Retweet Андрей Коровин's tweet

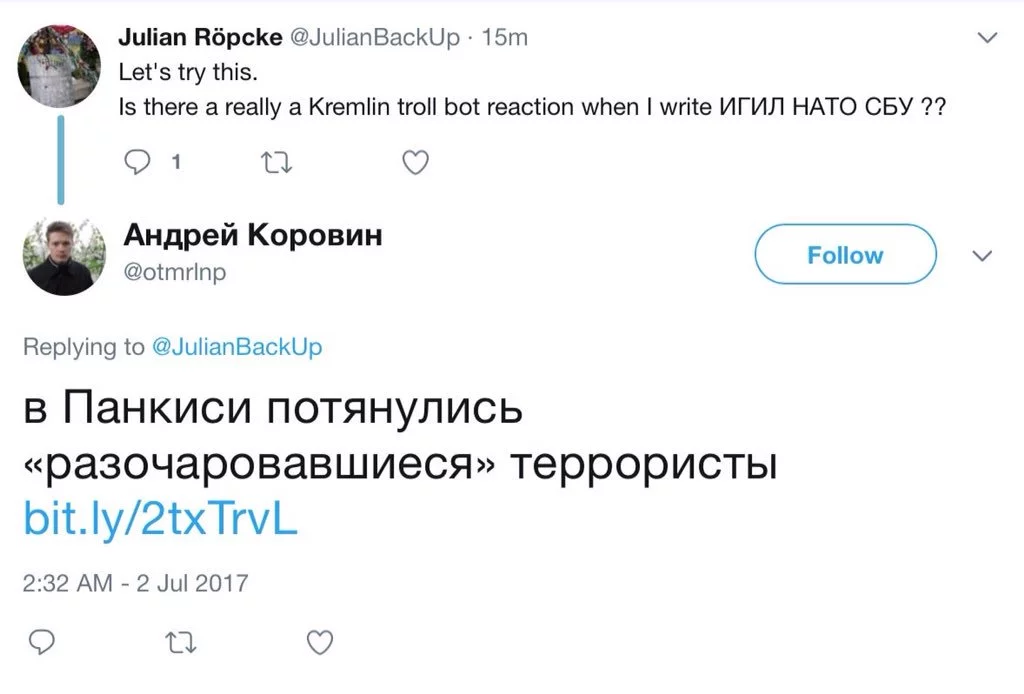tap(177, 641)
